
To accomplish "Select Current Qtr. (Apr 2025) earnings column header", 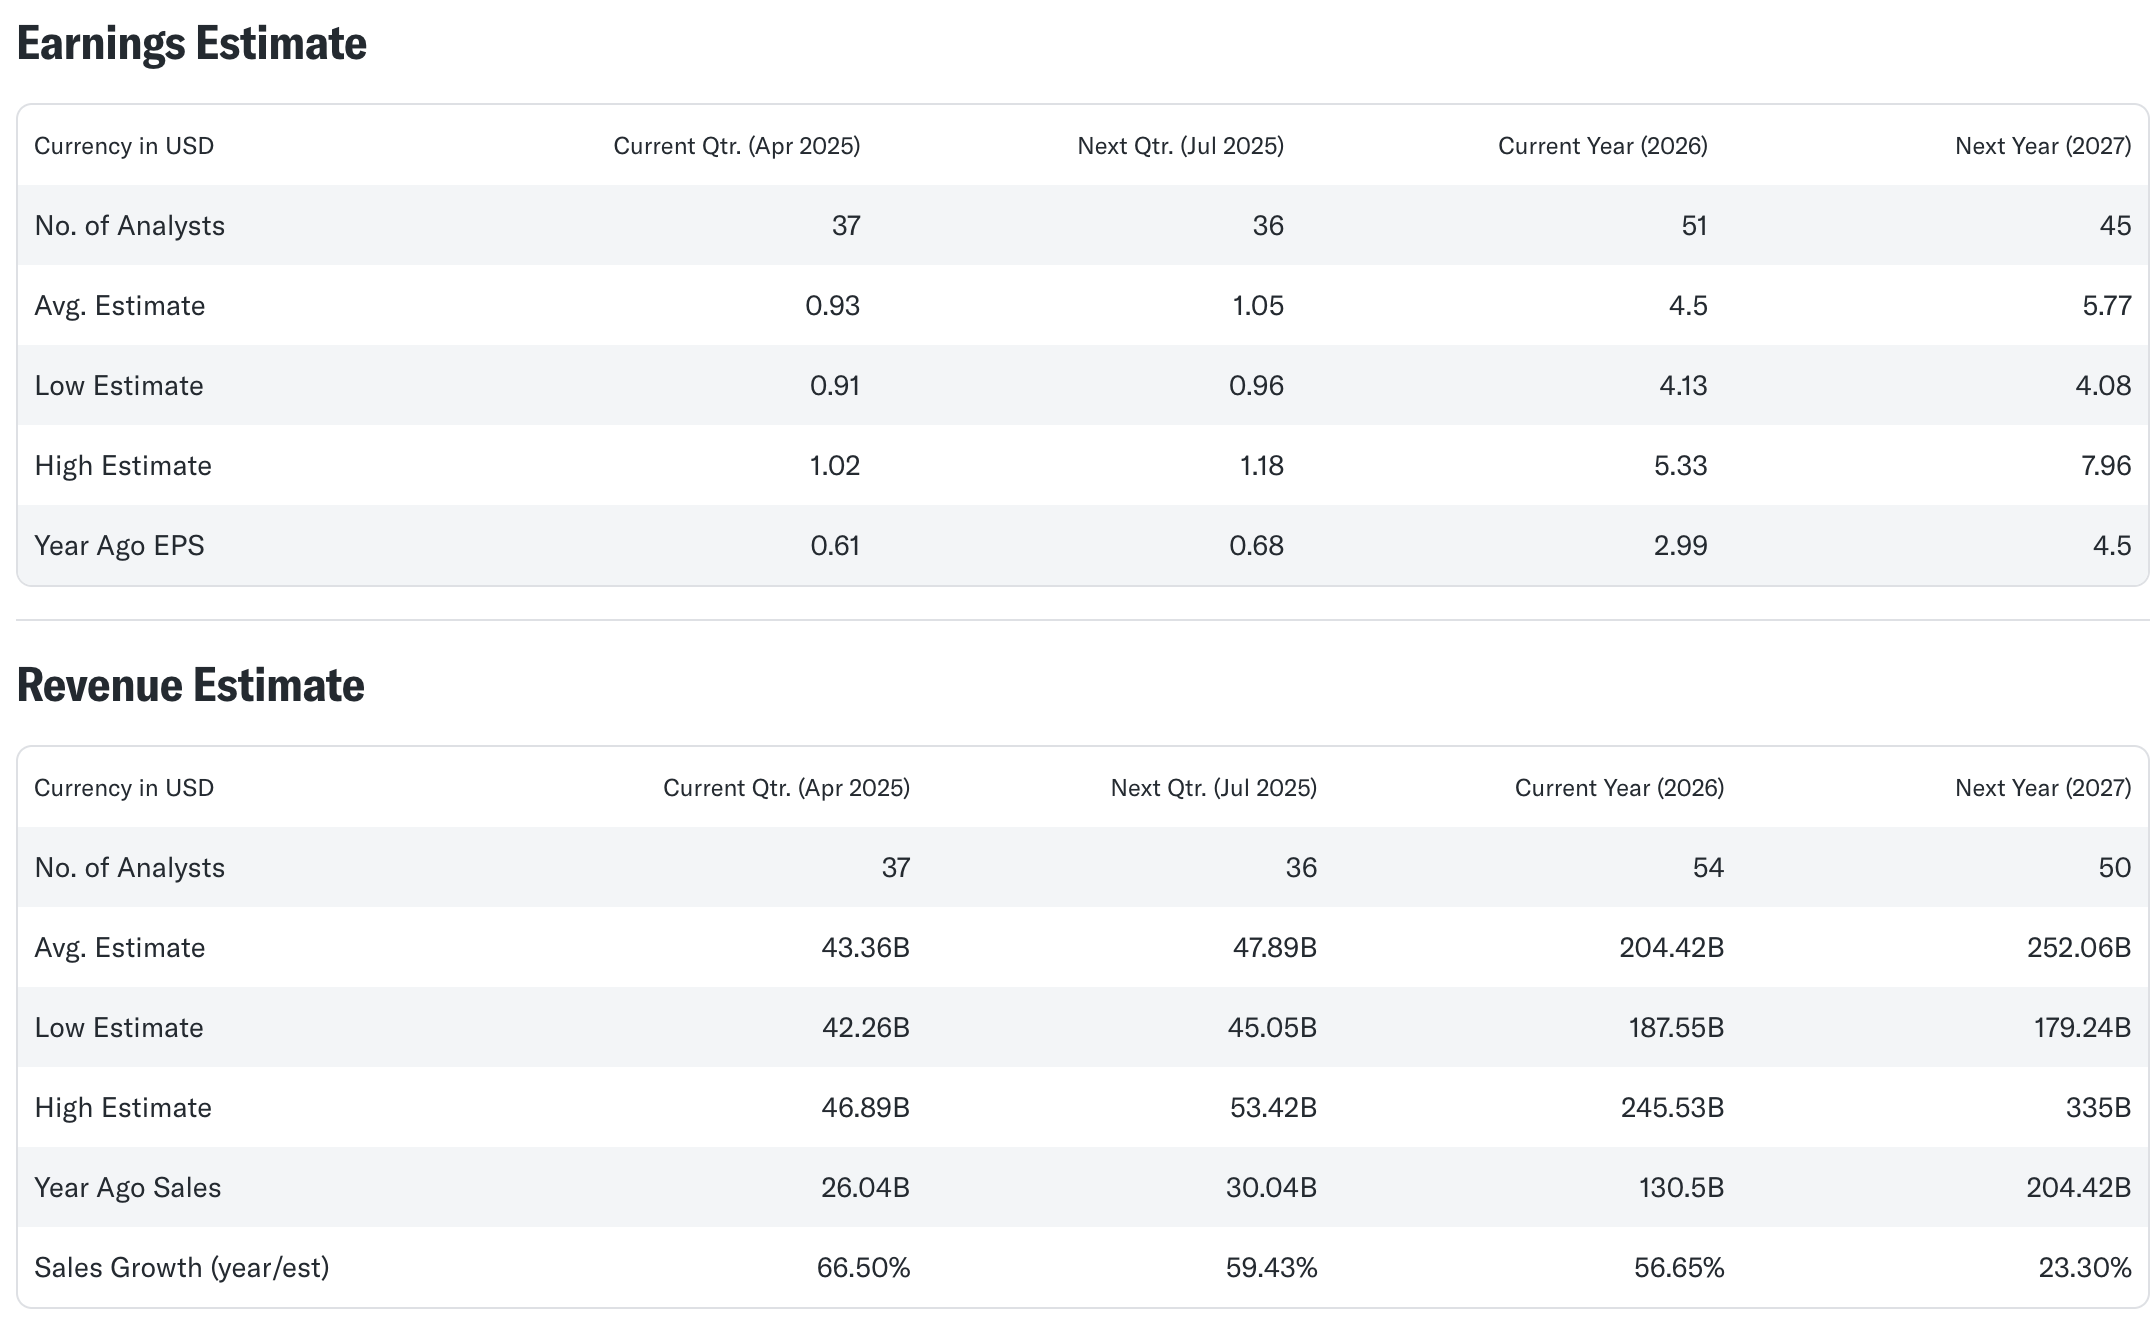I will click(x=736, y=146).
